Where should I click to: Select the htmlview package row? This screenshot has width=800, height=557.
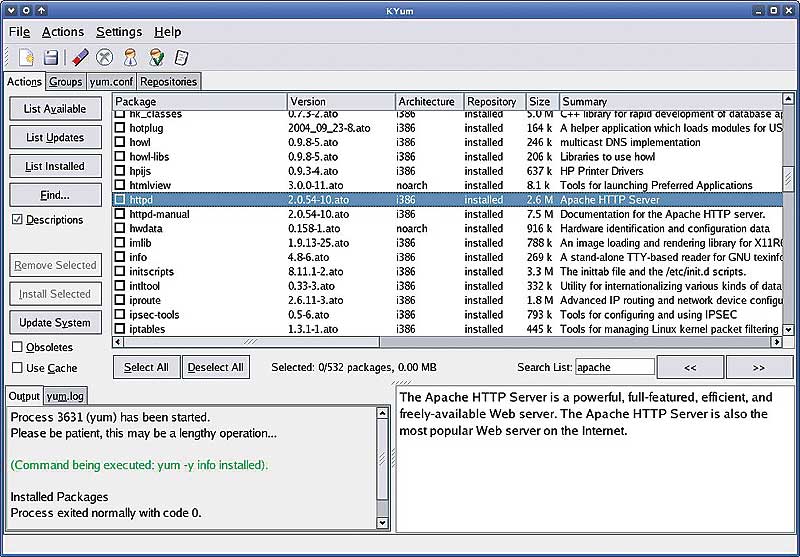pos(447,185)
